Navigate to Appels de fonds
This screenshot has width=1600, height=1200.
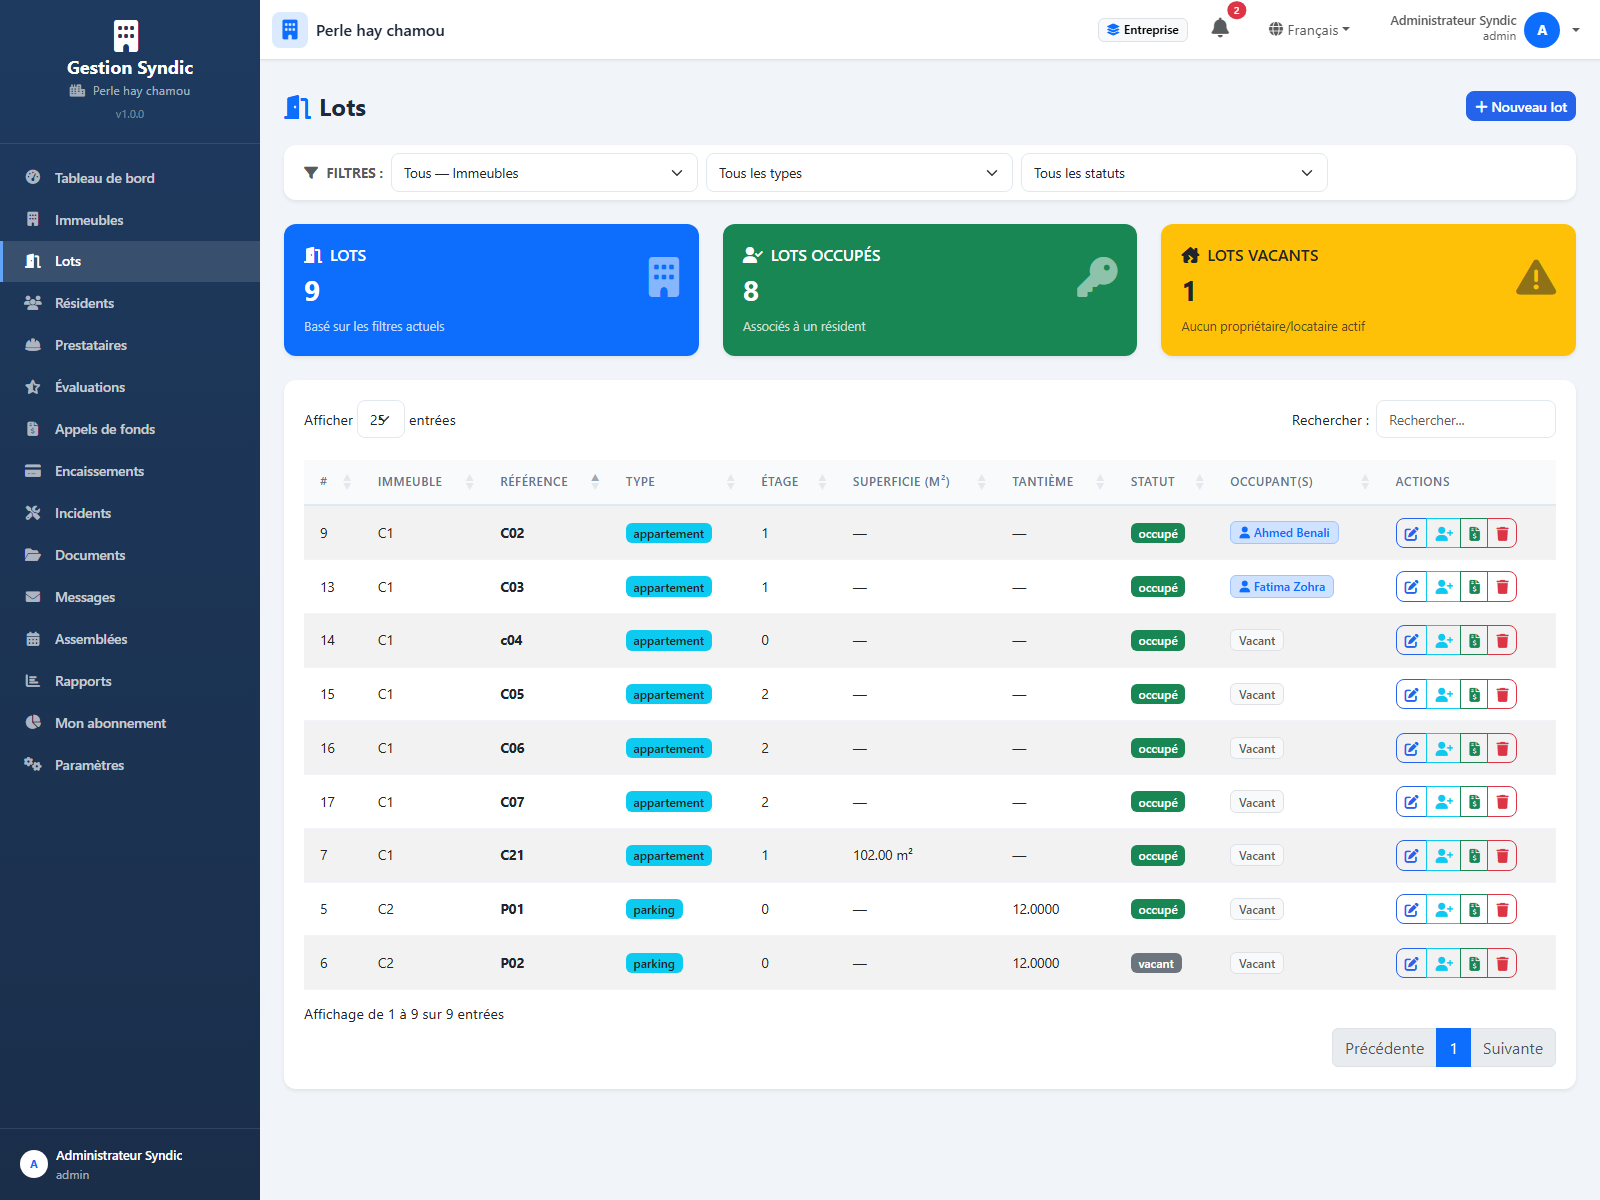130,429
